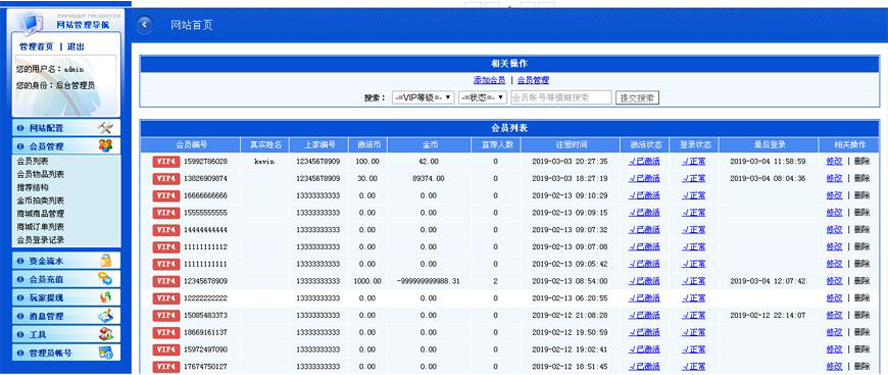
Task: Click the round back arrow icon beside 网站首页
Action: click(x=144, y=24)
